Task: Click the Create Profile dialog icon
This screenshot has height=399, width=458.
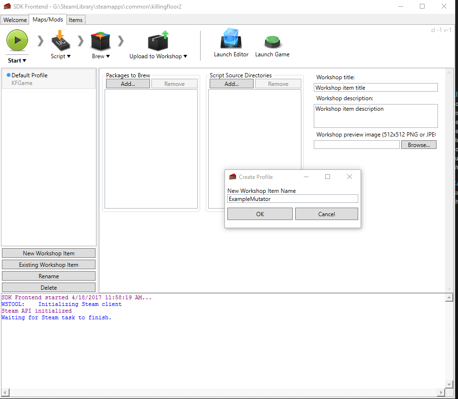Action: pyautogui.click(x=233, y=177)
